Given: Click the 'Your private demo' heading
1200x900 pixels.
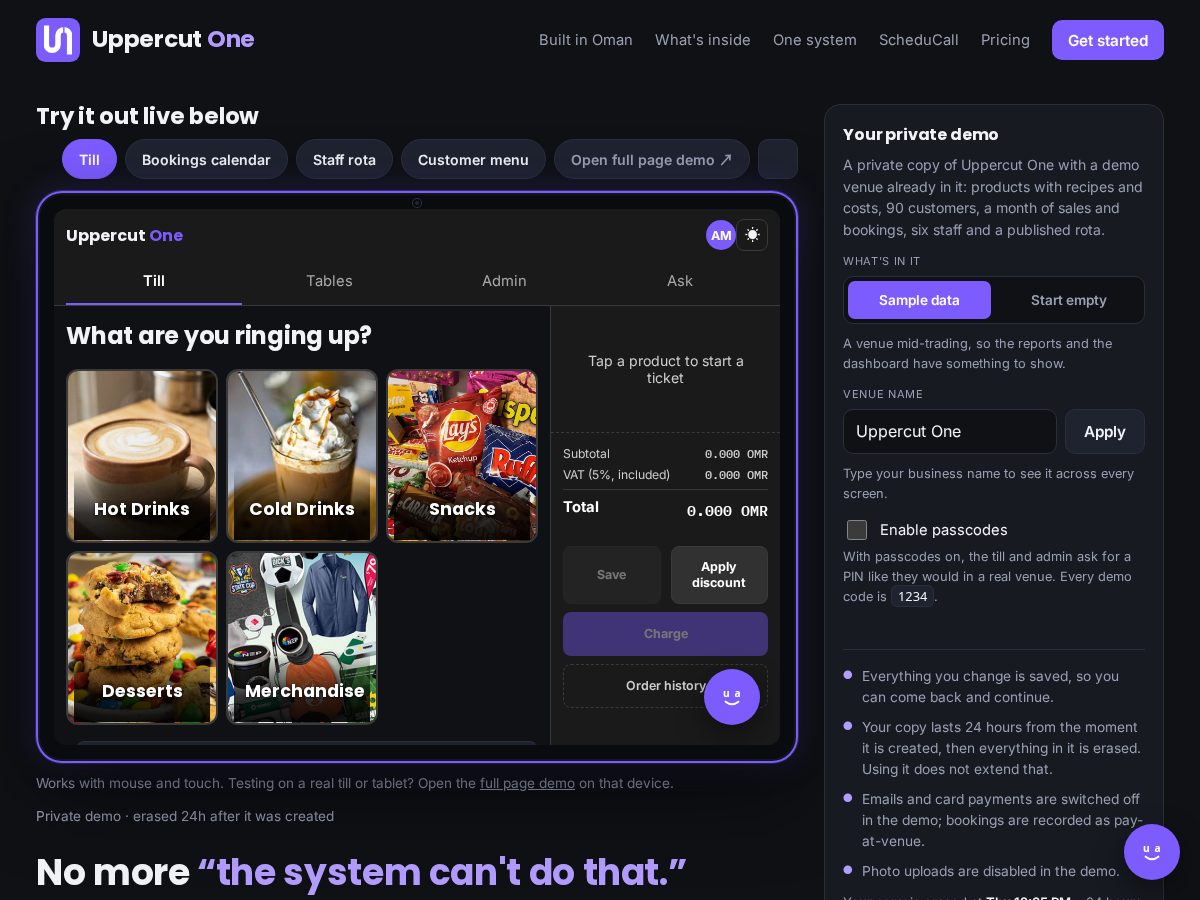Looking at the screenshot, I should click(x=921, y=134).
